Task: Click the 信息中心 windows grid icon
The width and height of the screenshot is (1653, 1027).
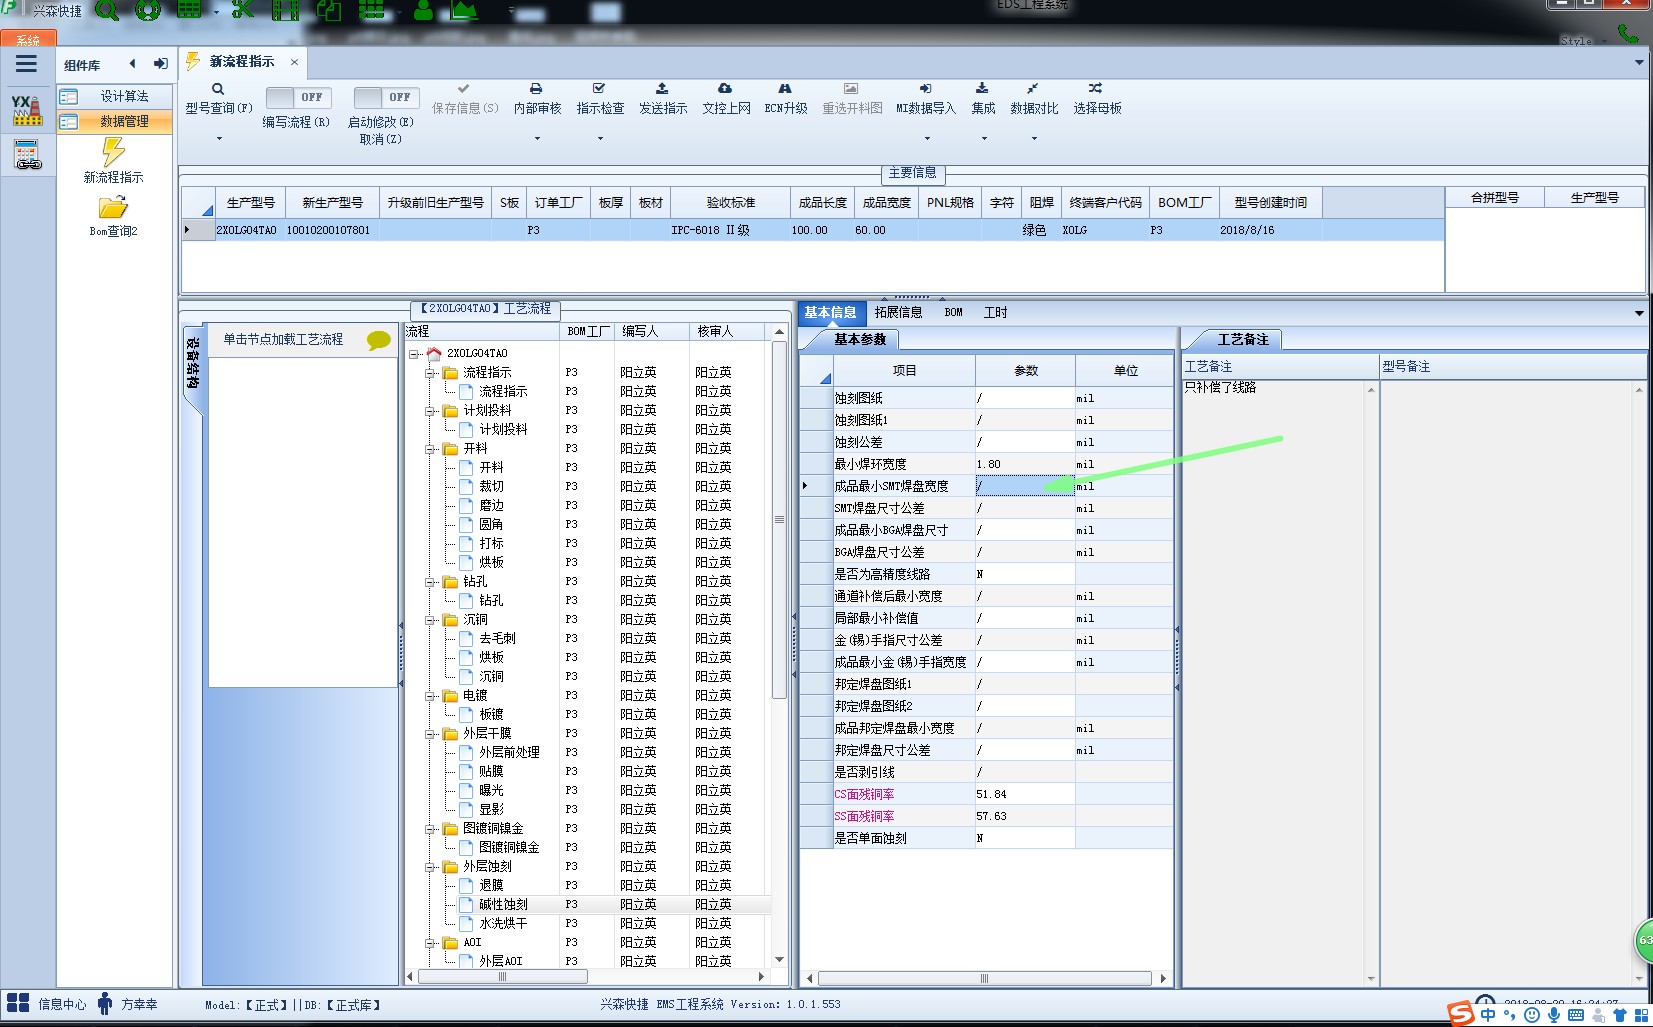Action: tap(18, 1003)
